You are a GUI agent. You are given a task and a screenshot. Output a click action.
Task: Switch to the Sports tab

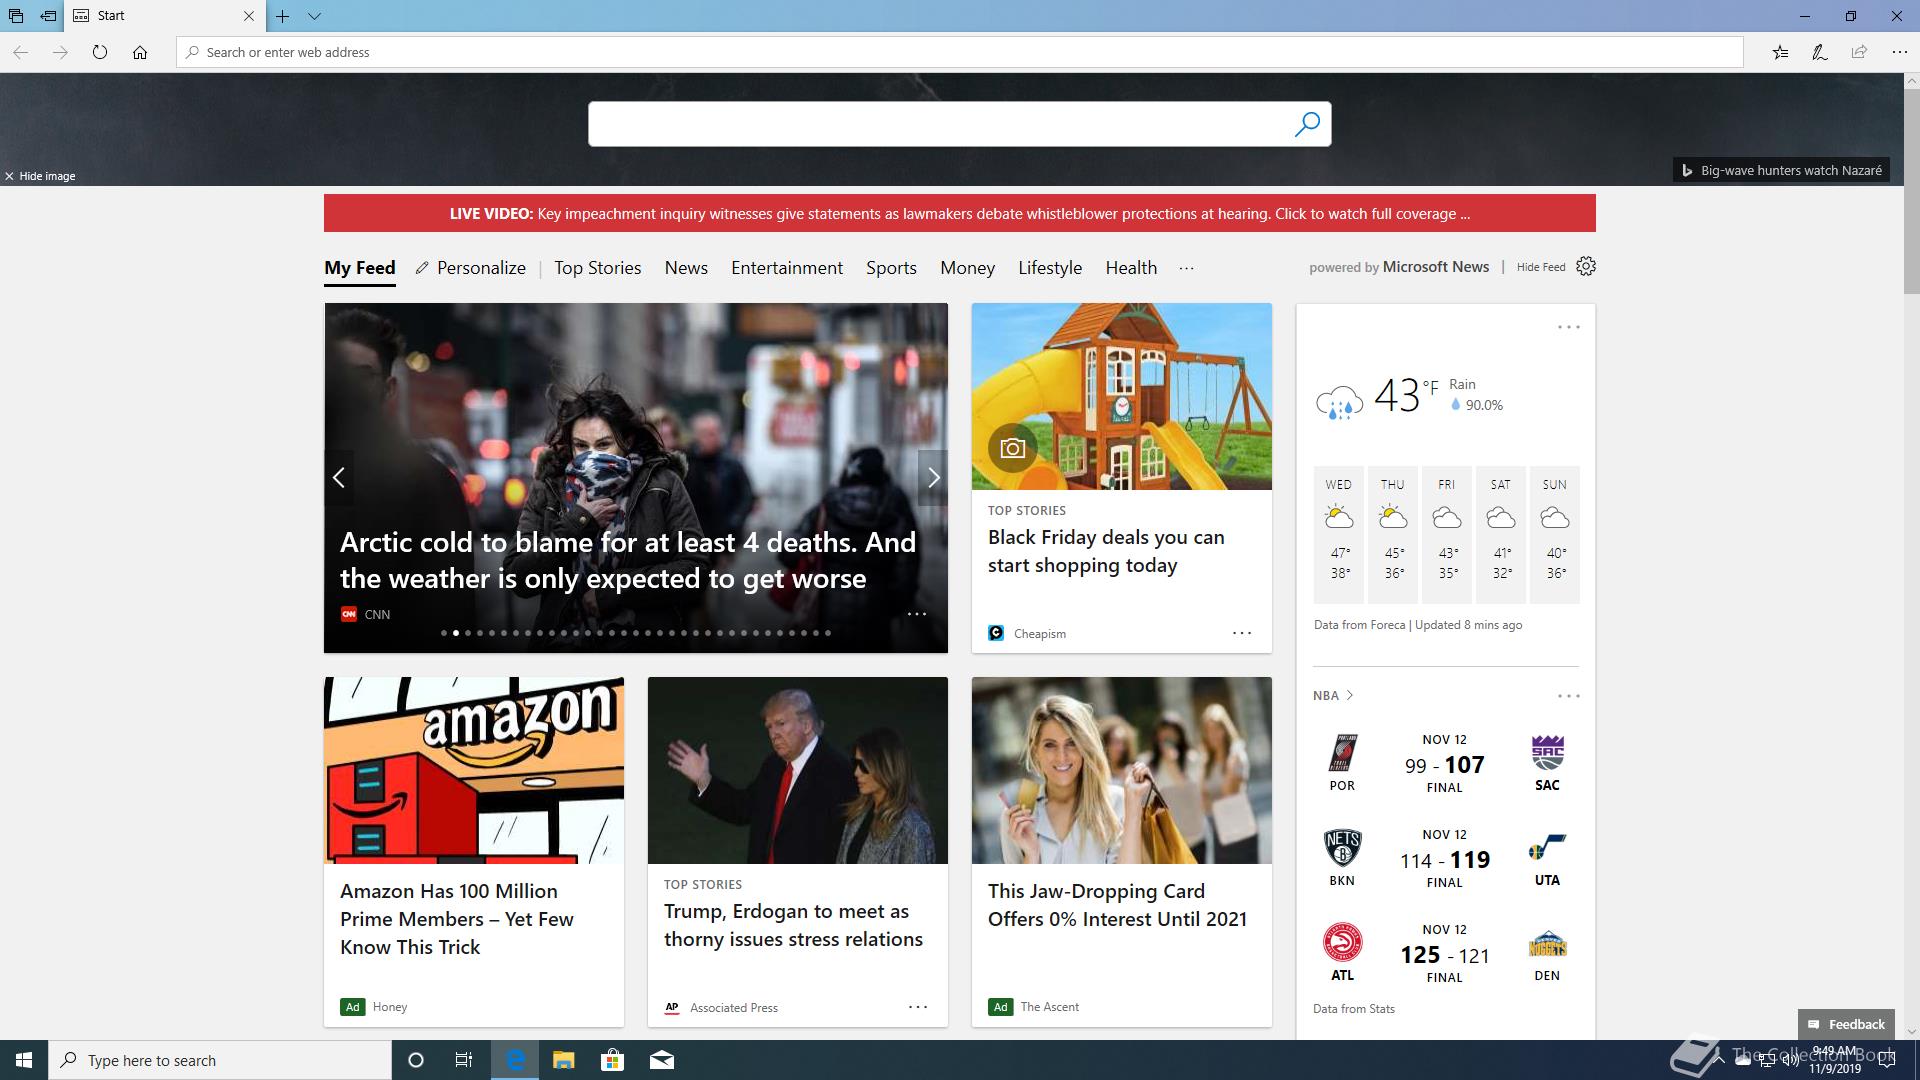pyautogui.click(x=891, y=268)
